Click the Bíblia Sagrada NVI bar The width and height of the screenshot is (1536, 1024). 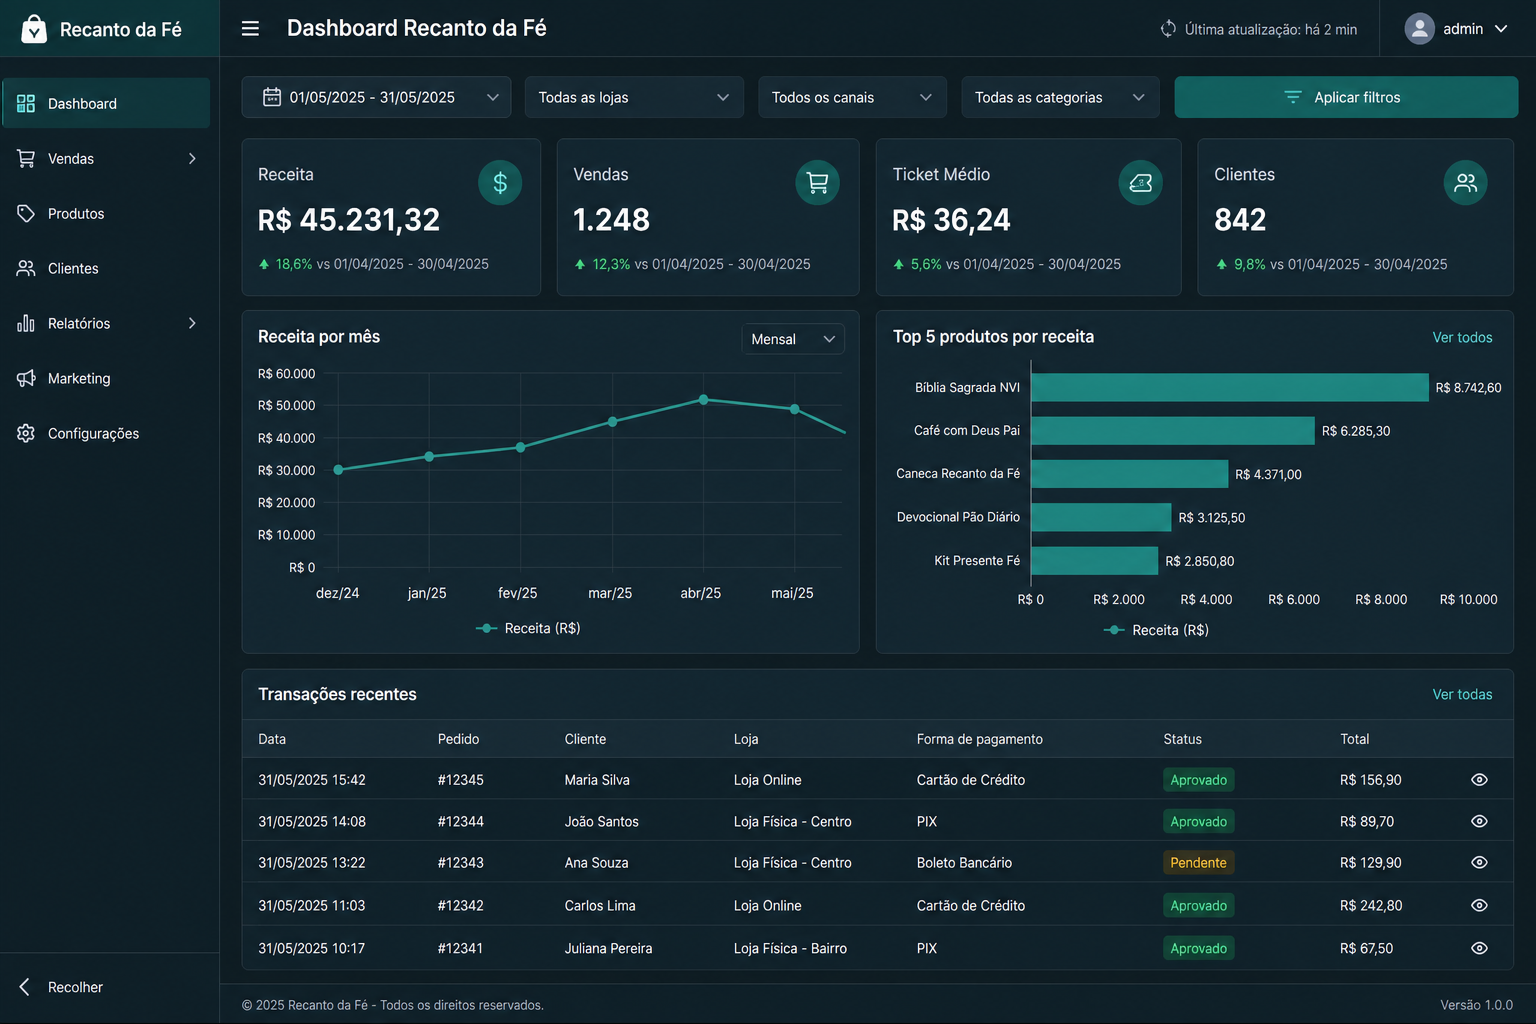[x=1230, y=387]
